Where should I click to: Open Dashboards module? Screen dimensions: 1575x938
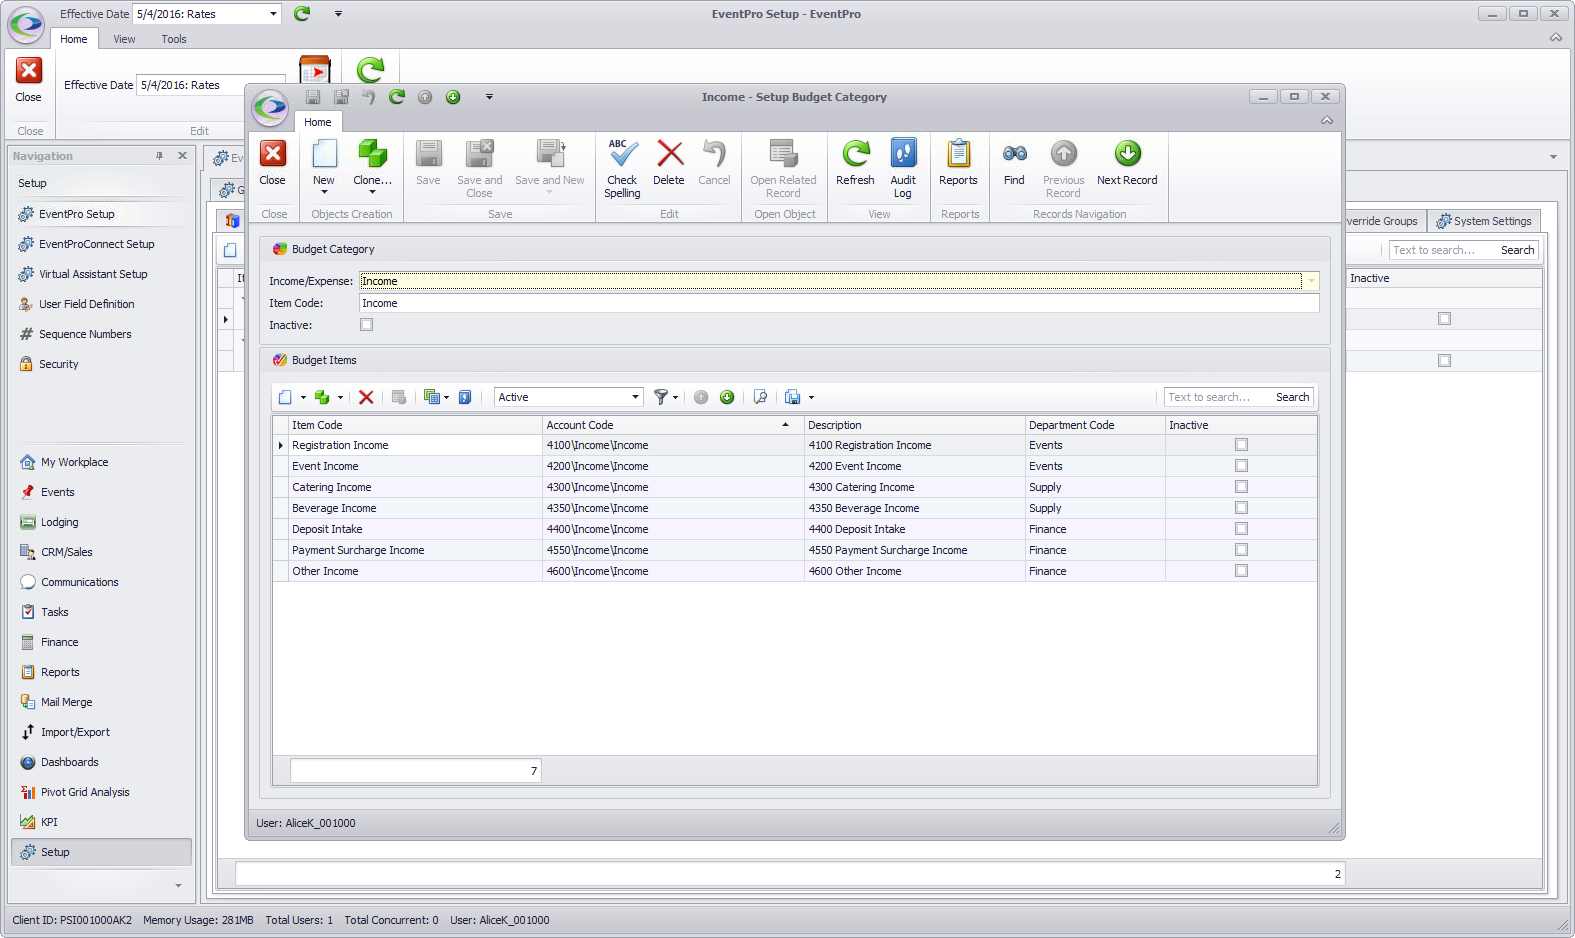click(x=69, y=762)
